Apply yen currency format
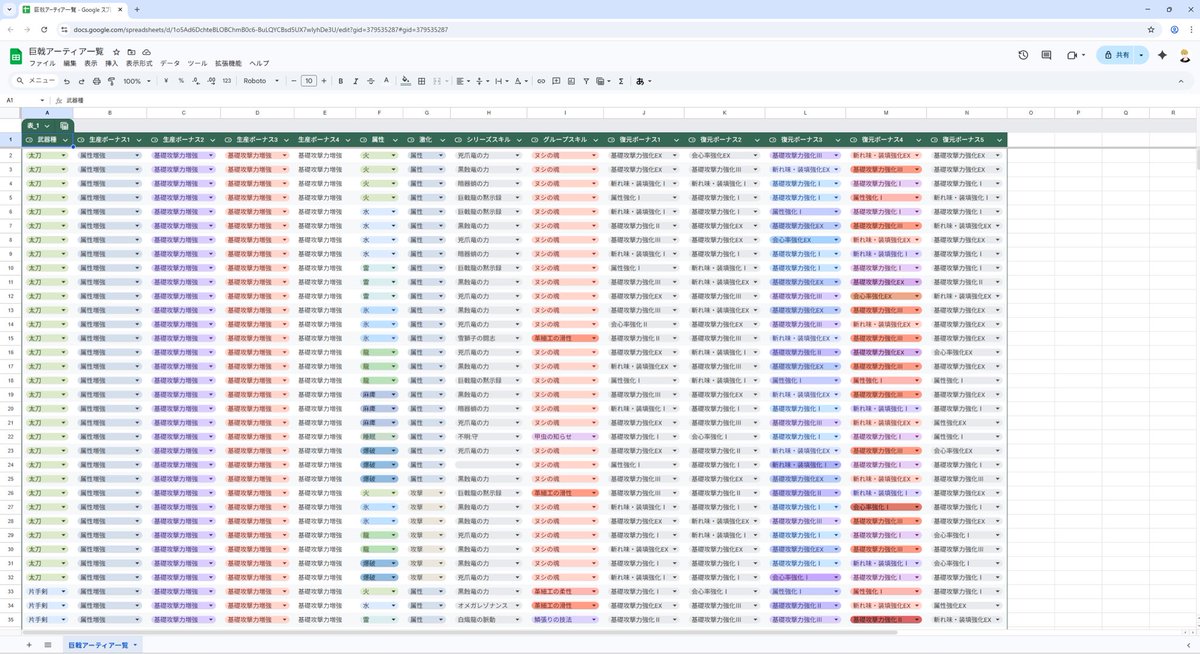Screen dimensions: 1200x654 (166, 81)
